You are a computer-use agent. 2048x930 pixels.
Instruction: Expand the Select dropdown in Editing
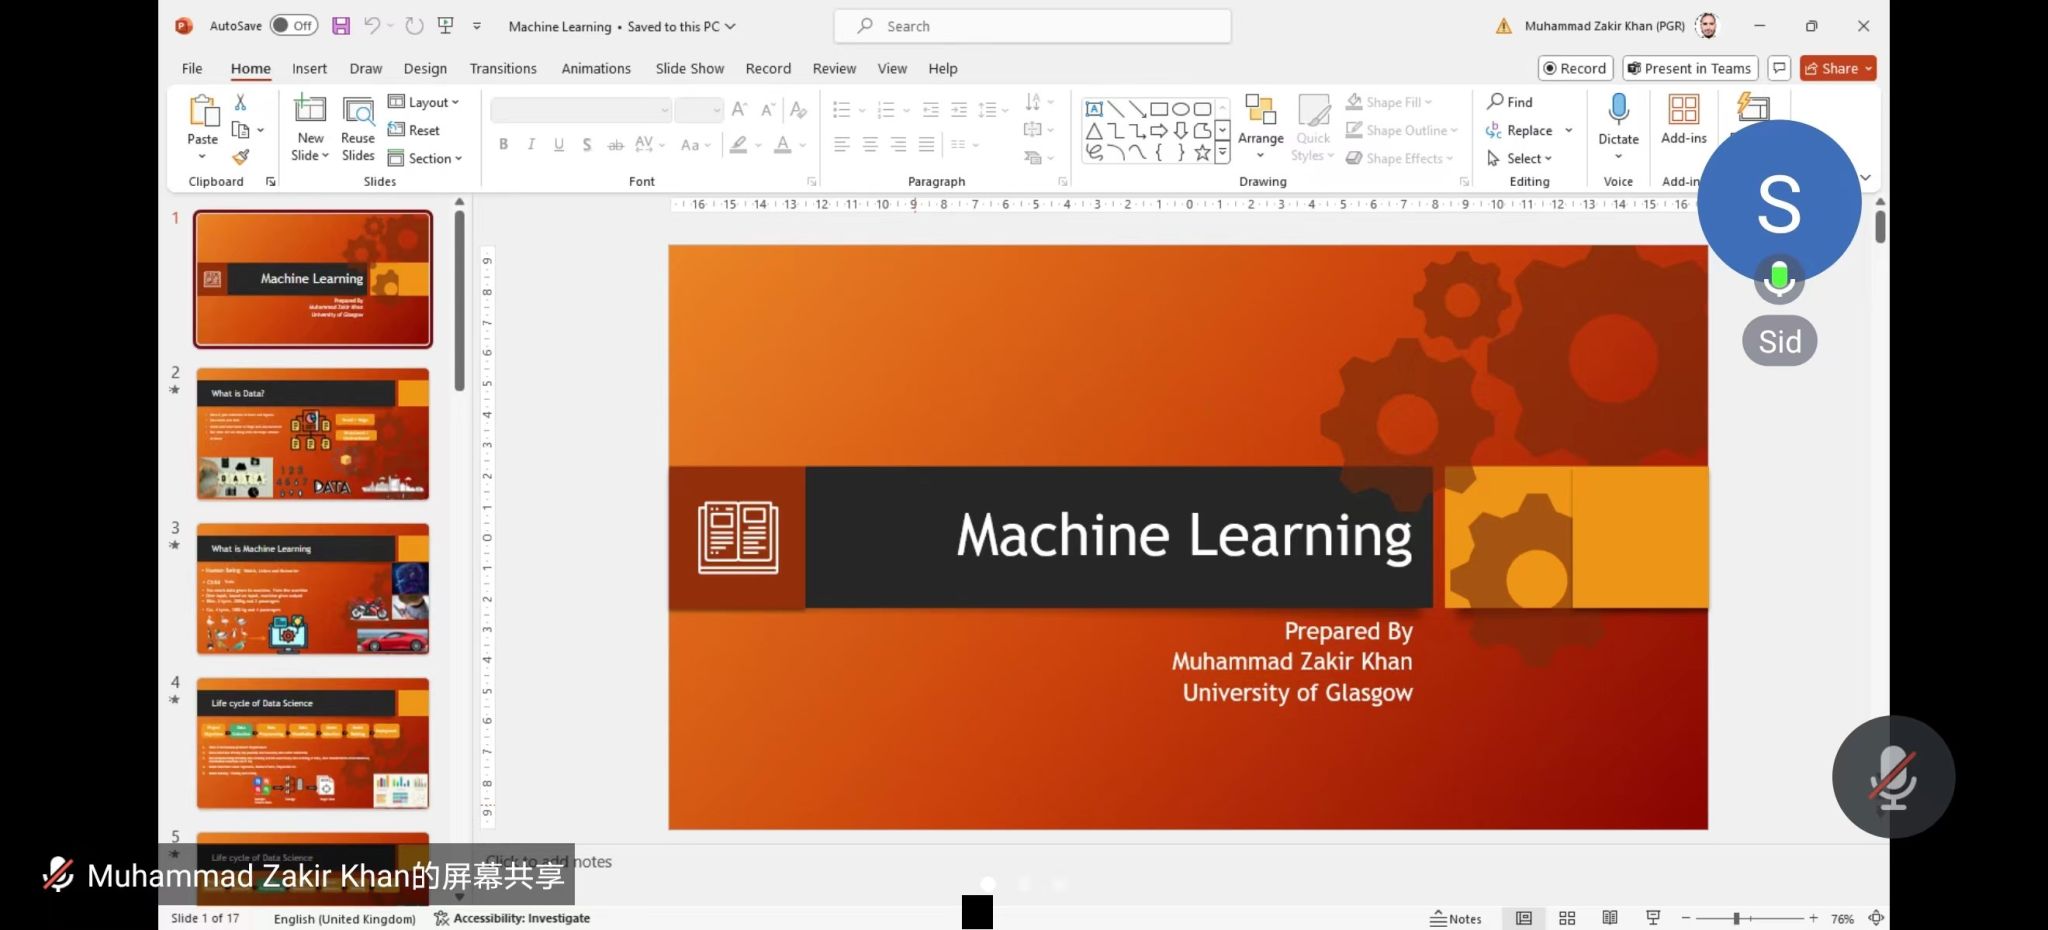point(1520,158)
